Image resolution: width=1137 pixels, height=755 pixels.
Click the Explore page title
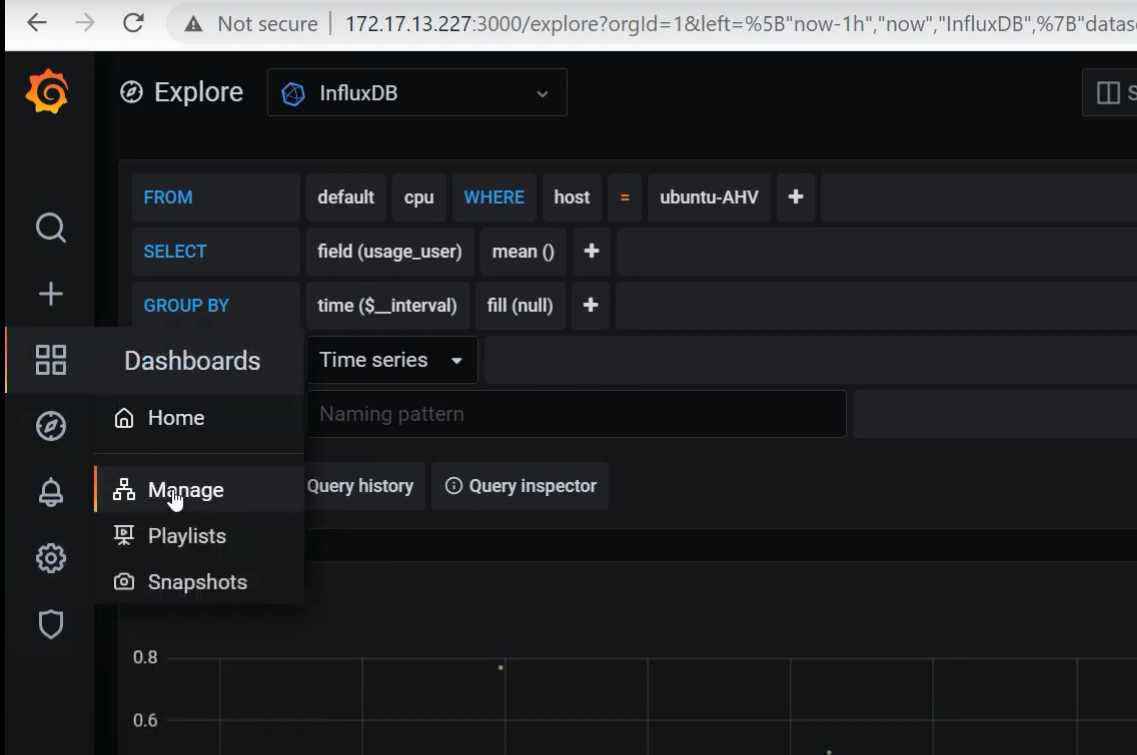click(x=198, y=92)
